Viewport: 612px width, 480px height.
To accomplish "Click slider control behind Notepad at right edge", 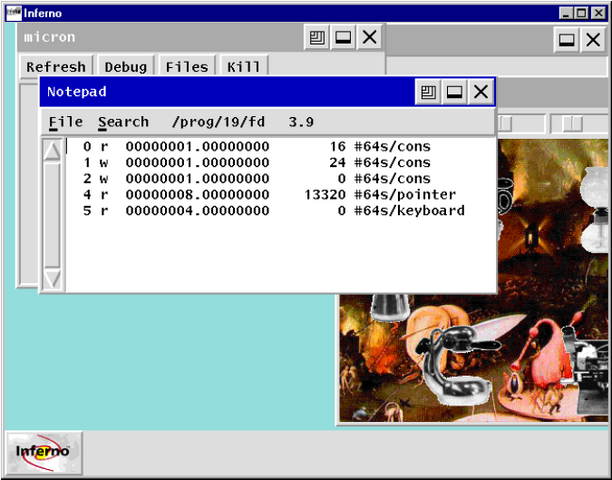I will pos(573,124).
